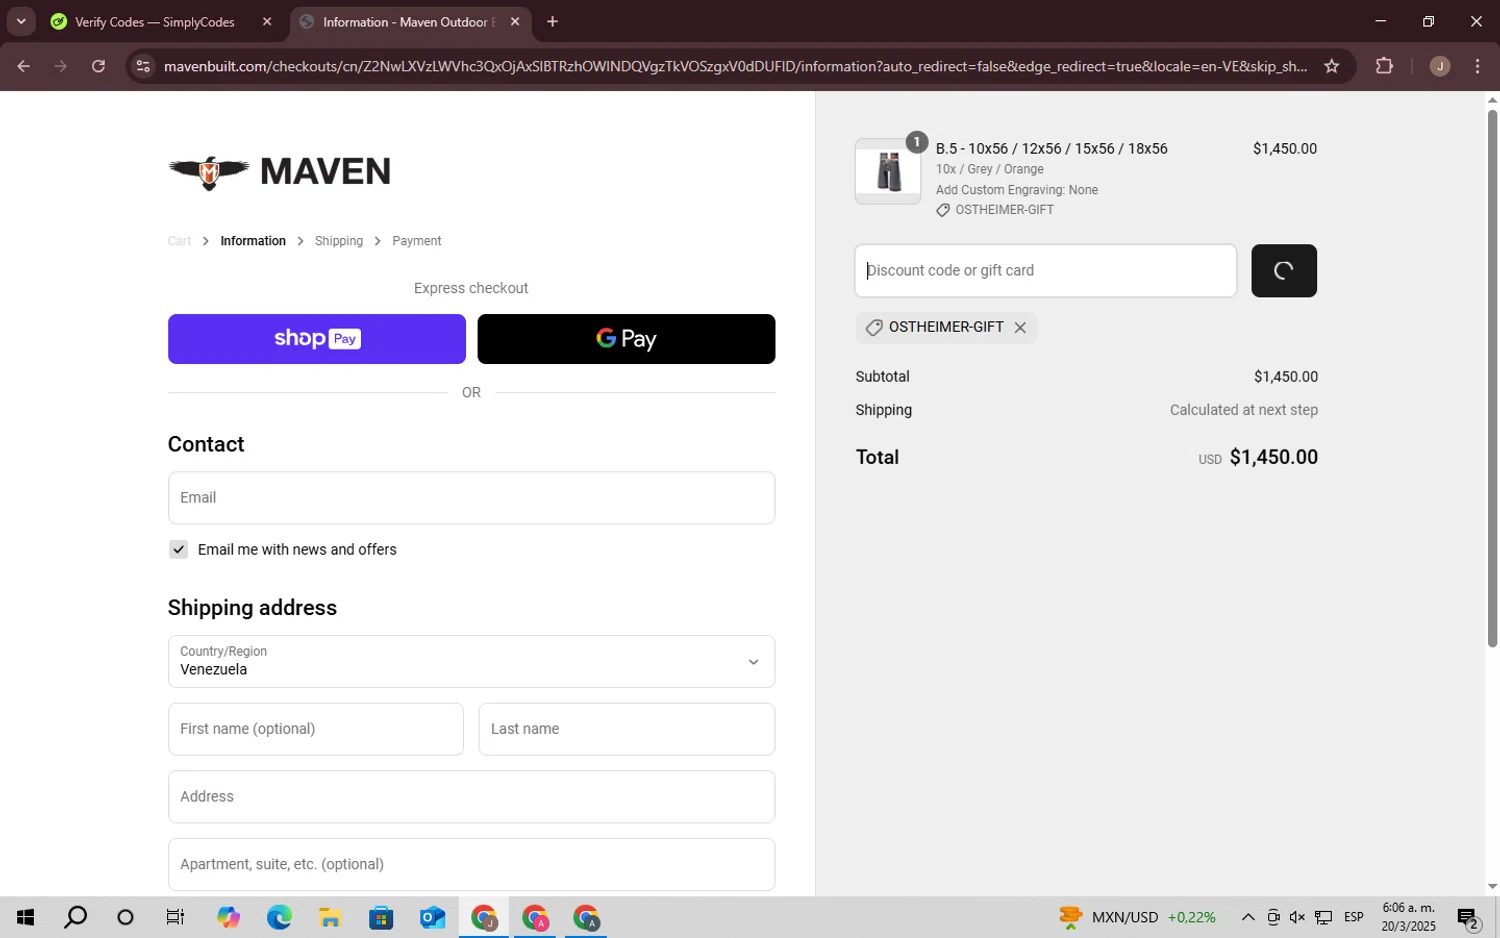The image size is (1500, 938).
Task: Go forward in browser history
Action: coord(61,67)
